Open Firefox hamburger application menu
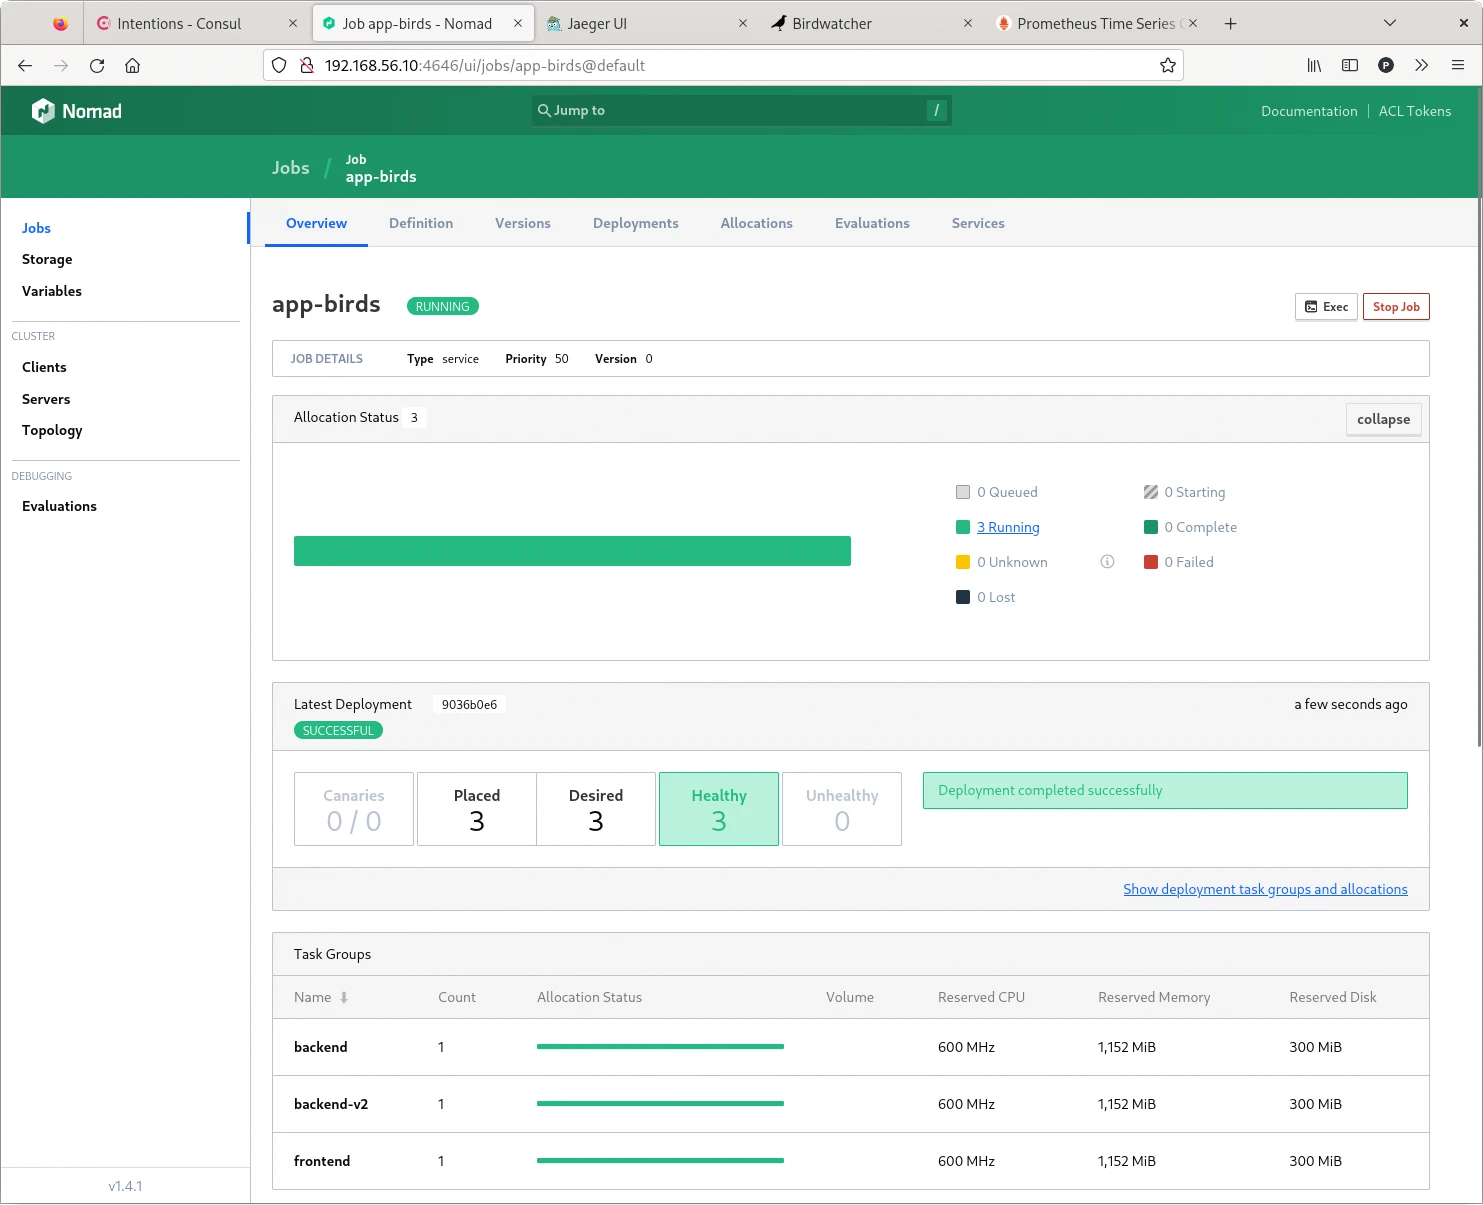The image size is (1483, 1205). pos(1457,66)
